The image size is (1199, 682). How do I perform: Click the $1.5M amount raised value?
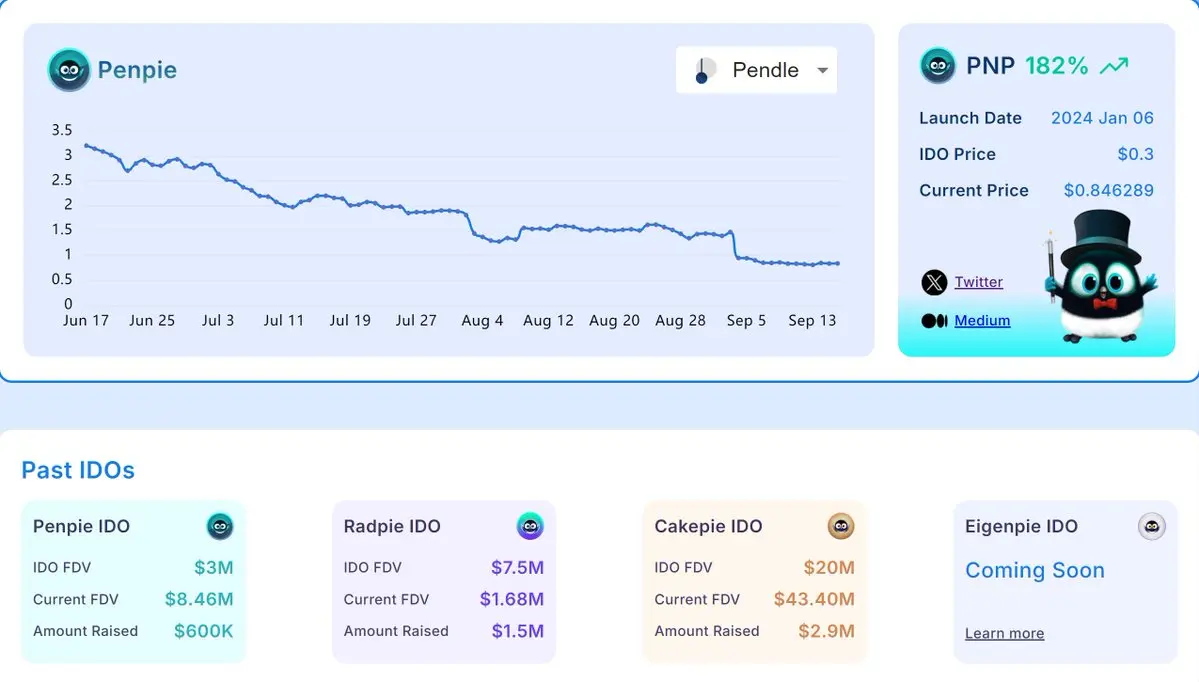pos(518,632)
